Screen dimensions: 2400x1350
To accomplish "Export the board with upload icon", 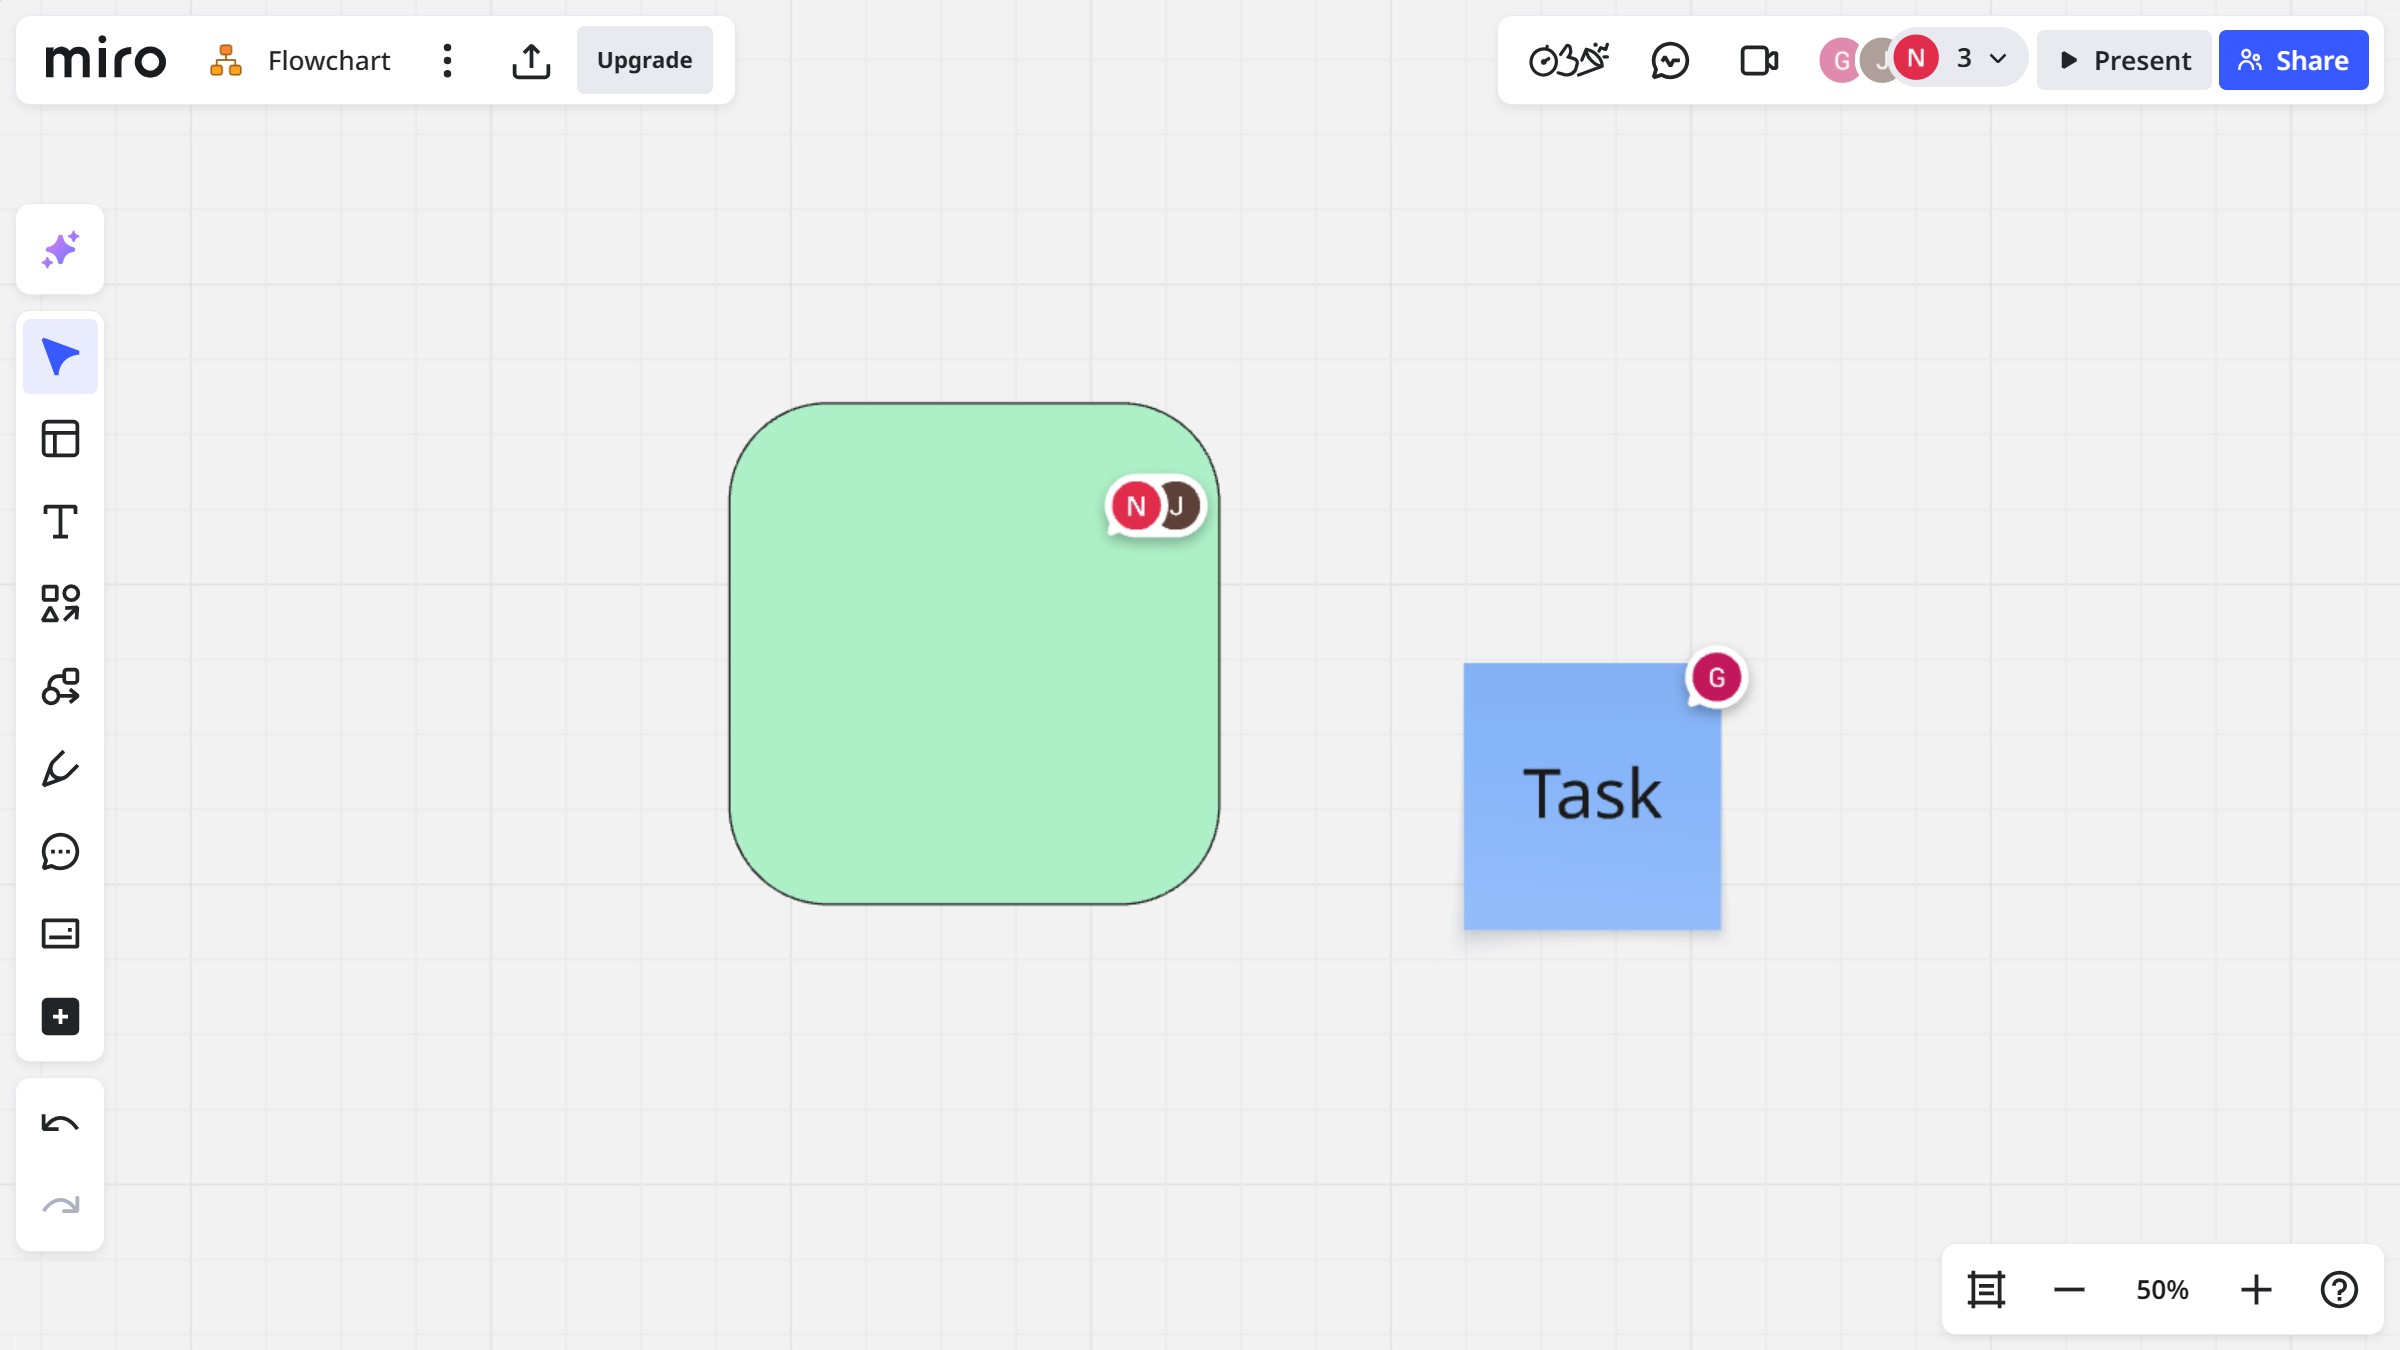I will pos(531,61).
